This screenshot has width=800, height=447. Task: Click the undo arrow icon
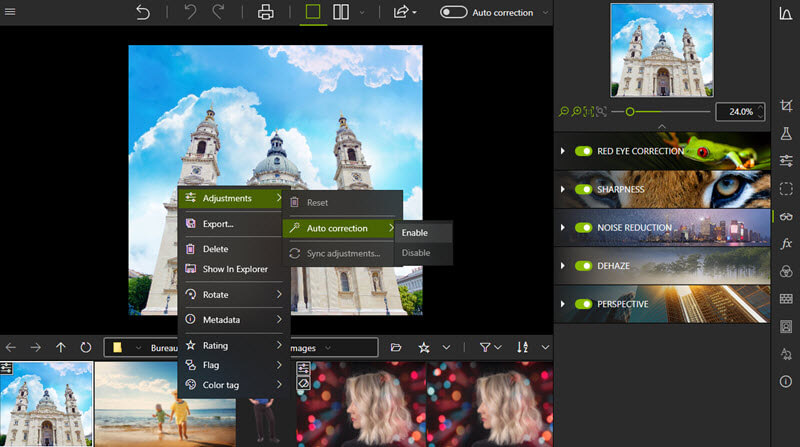[x=143, y=12]
